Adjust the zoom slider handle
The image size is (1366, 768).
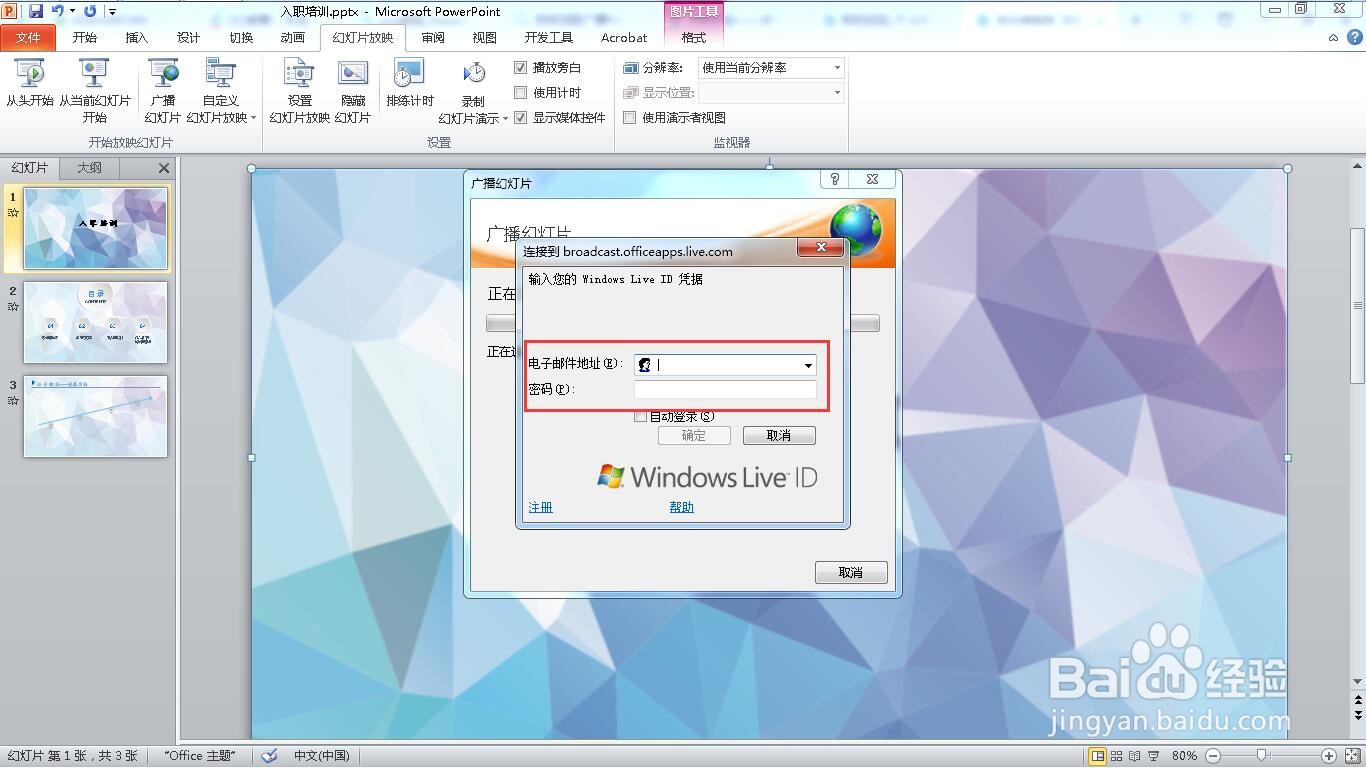coord(1262,756)
